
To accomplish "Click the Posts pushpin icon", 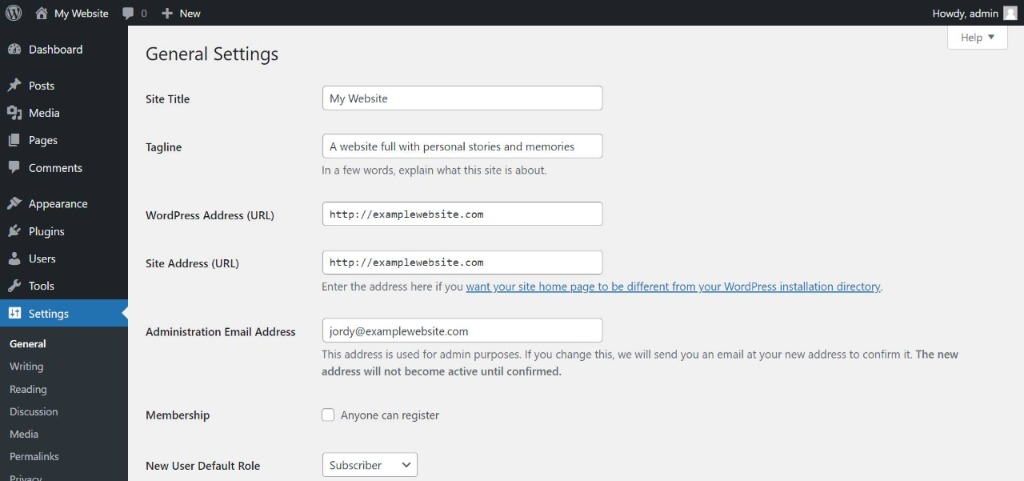I will (x=14, y=85).
